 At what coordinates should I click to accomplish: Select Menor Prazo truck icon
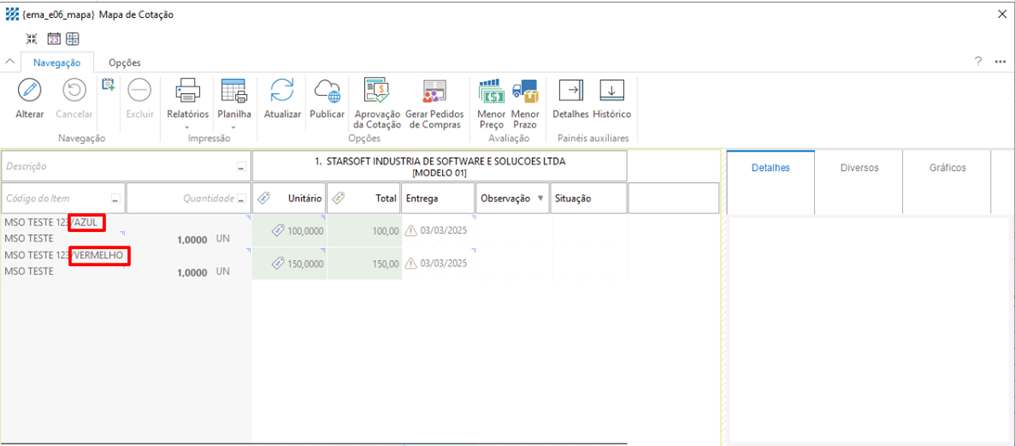click(524, 91)
